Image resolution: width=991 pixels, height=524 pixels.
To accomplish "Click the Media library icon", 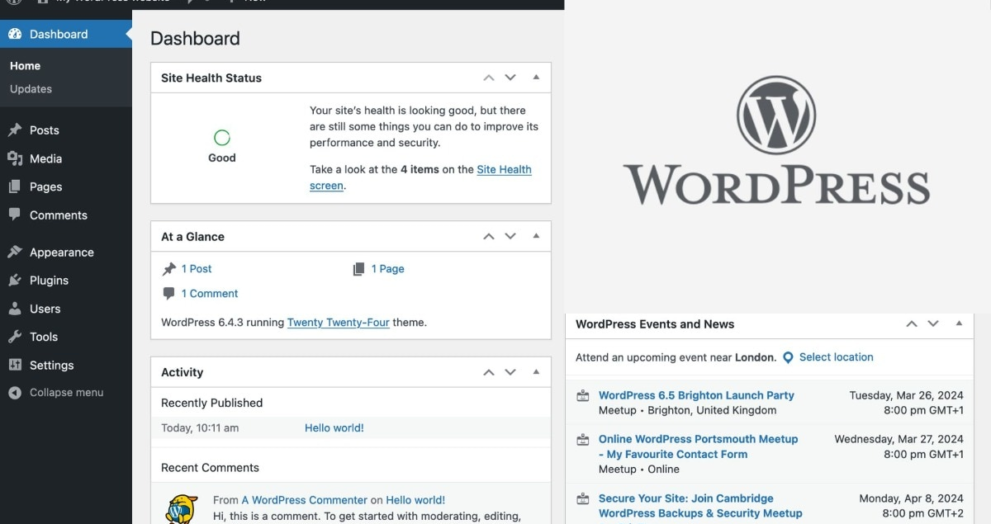I will (x=15, y=159).
